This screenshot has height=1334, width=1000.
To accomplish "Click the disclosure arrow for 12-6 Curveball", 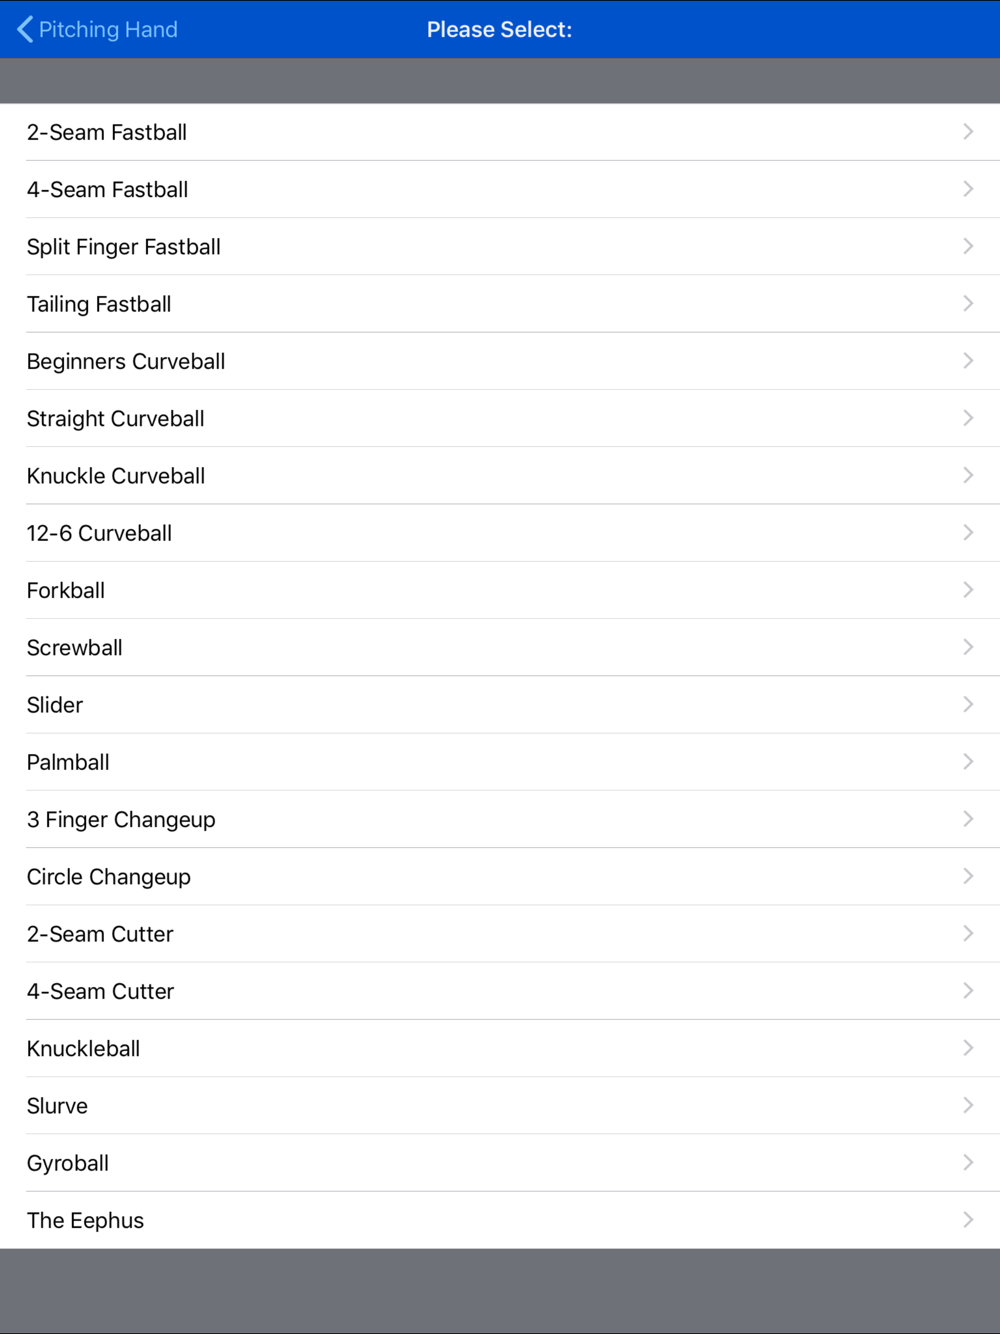I will click(x=968, y=532).
